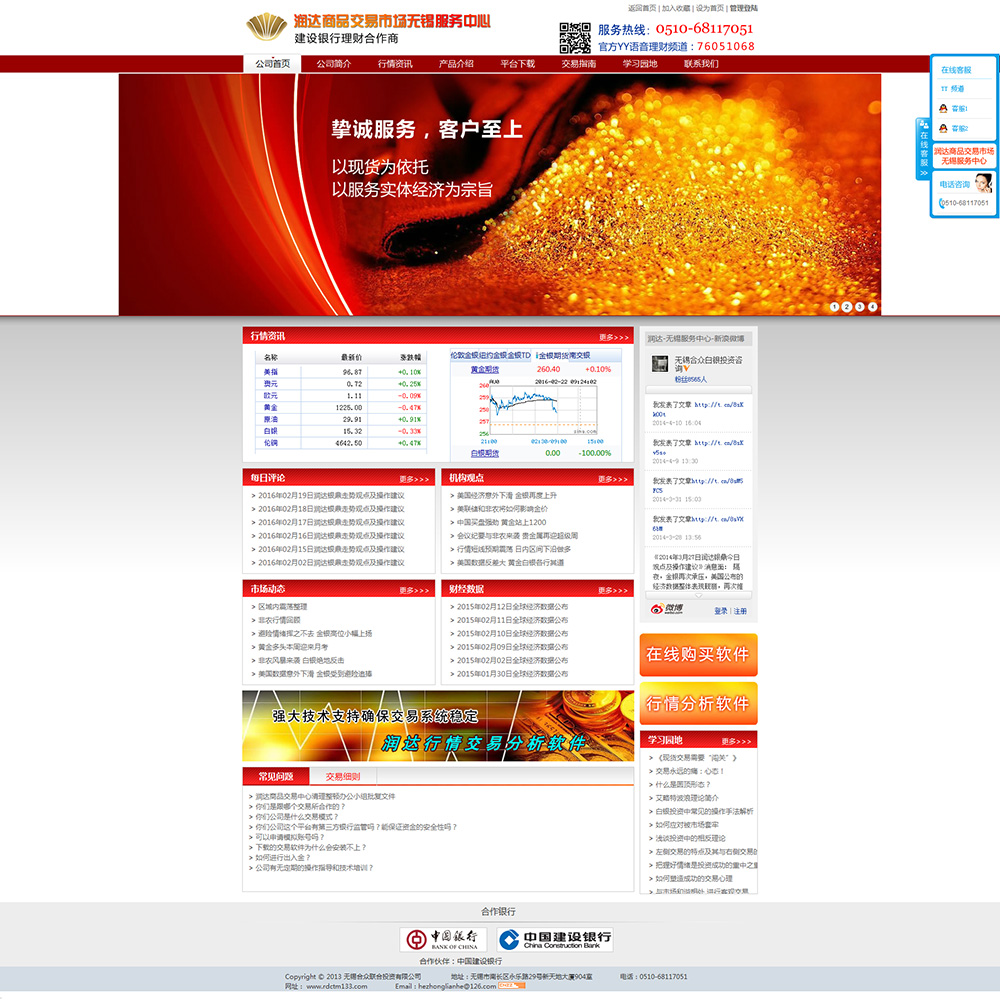Click the QQ penguin icon for 客服1
This screenshot has width=1000, height=1001.
pos(943,109)
